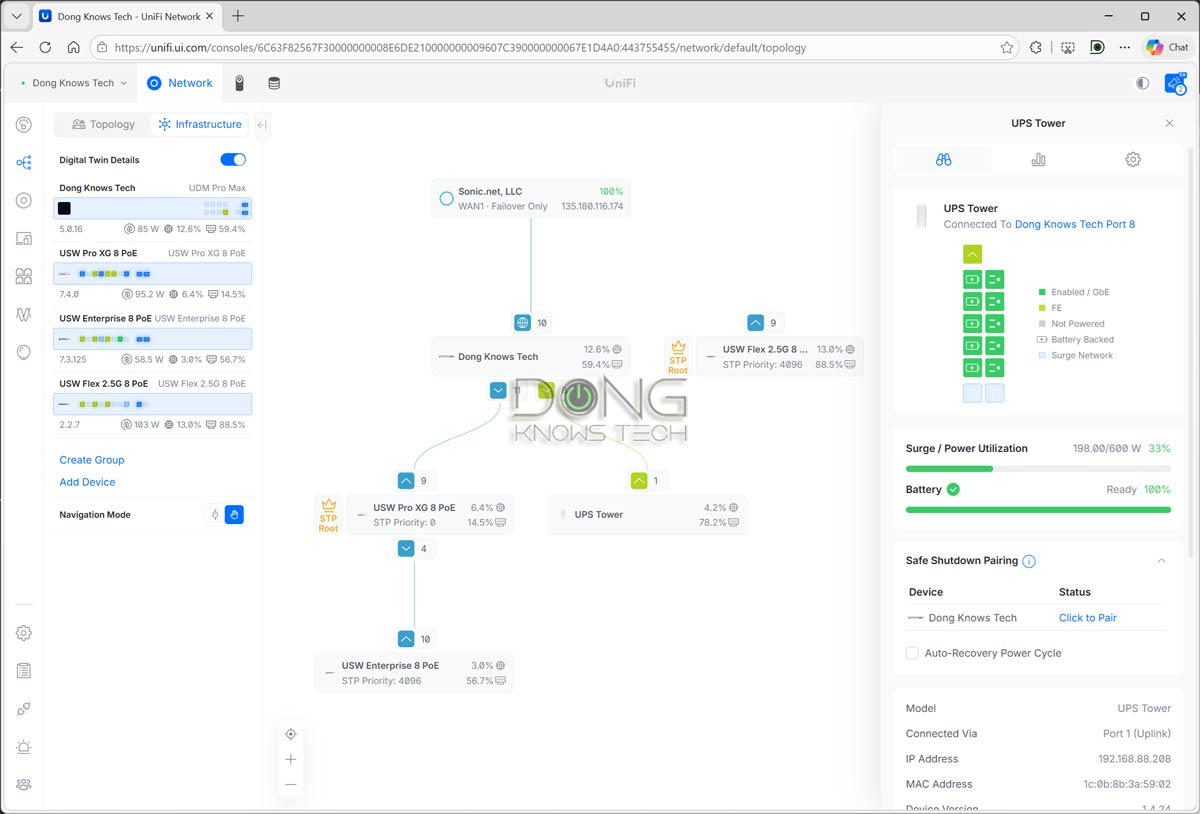Select the blue Topology icon in the left sidebar
Image resolution: width=1200 pixels, height=814 pixels.
(x=23, y=162)
